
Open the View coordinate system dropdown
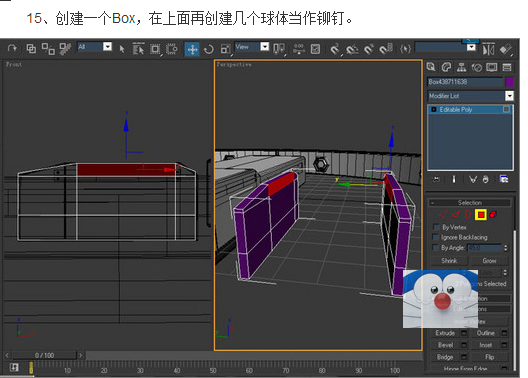click(252, 47)
